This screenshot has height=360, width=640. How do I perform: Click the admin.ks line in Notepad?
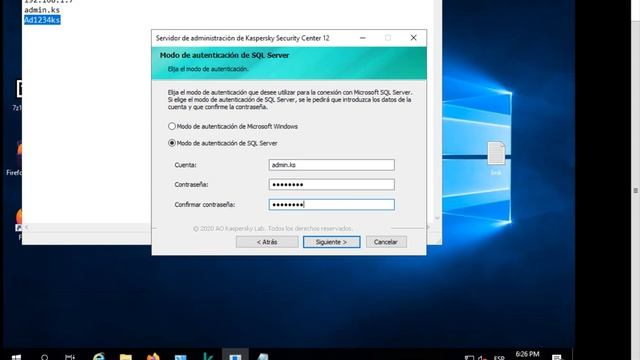click(x=42, y=10)
